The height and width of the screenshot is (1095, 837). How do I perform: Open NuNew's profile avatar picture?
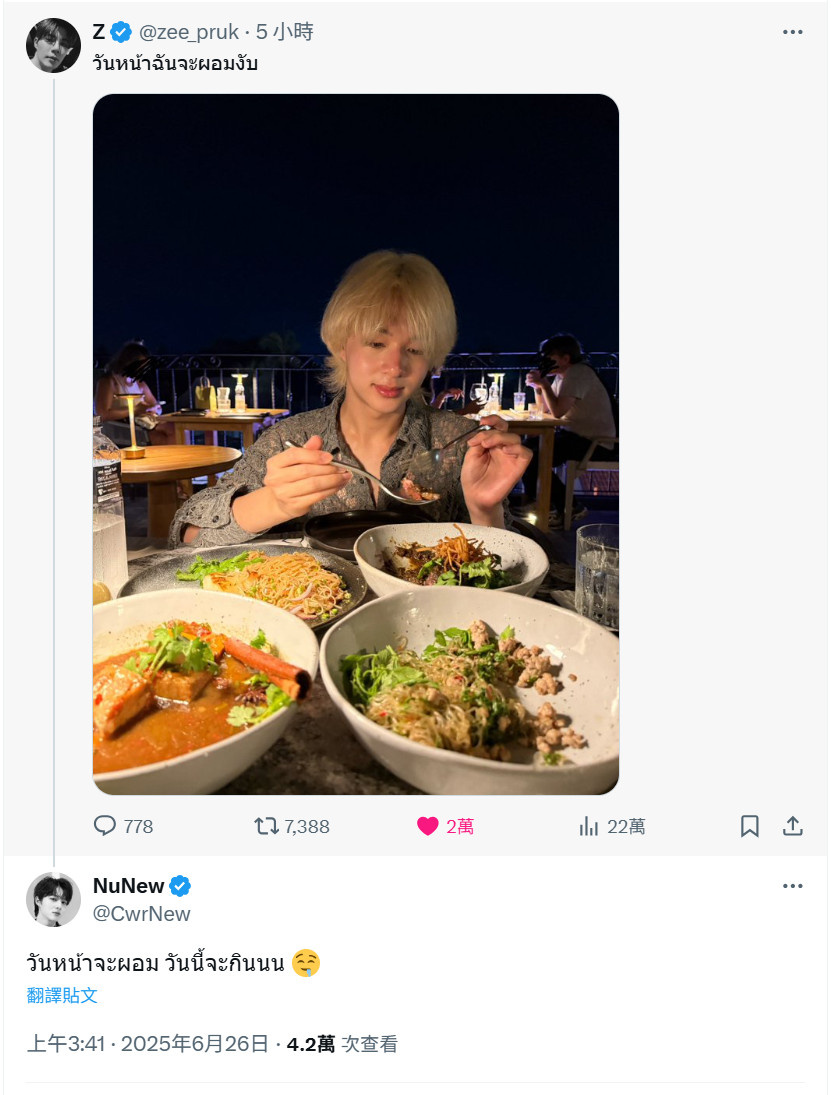coord(53,899)
